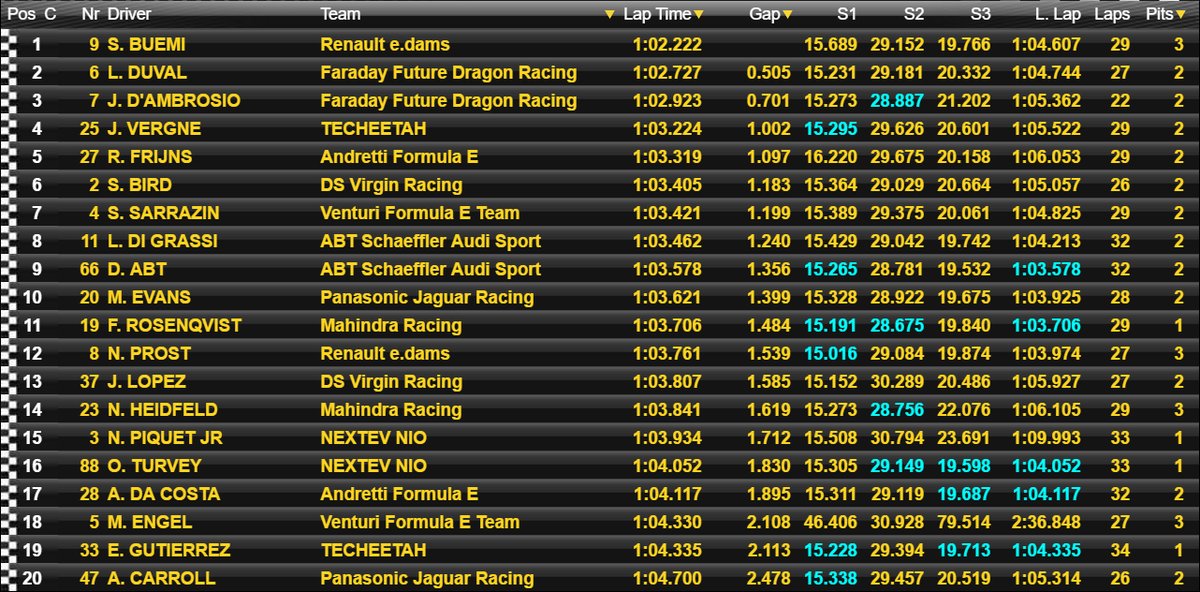Select driver S. BIRD
The image size is (1200, 592).
(139, 185)
